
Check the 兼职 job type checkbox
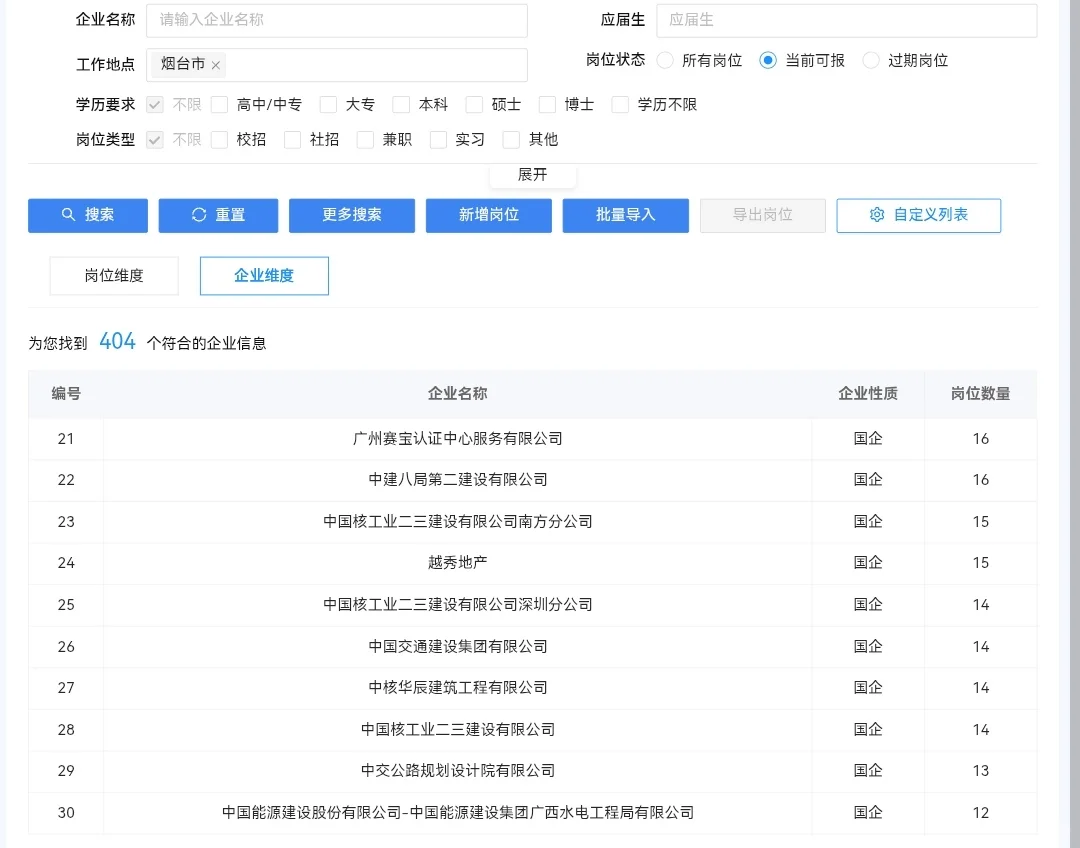point(366,140)
